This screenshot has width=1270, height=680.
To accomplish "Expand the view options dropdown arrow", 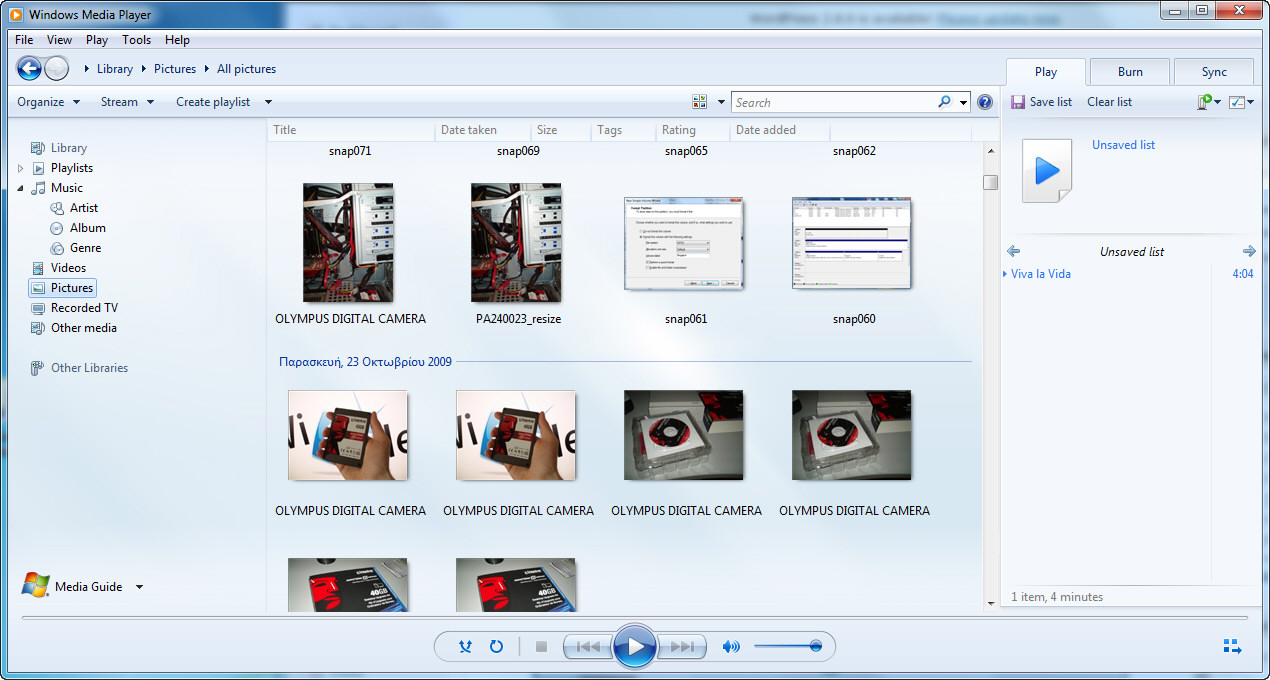I will pyautogui.click(x=720, y=102).
